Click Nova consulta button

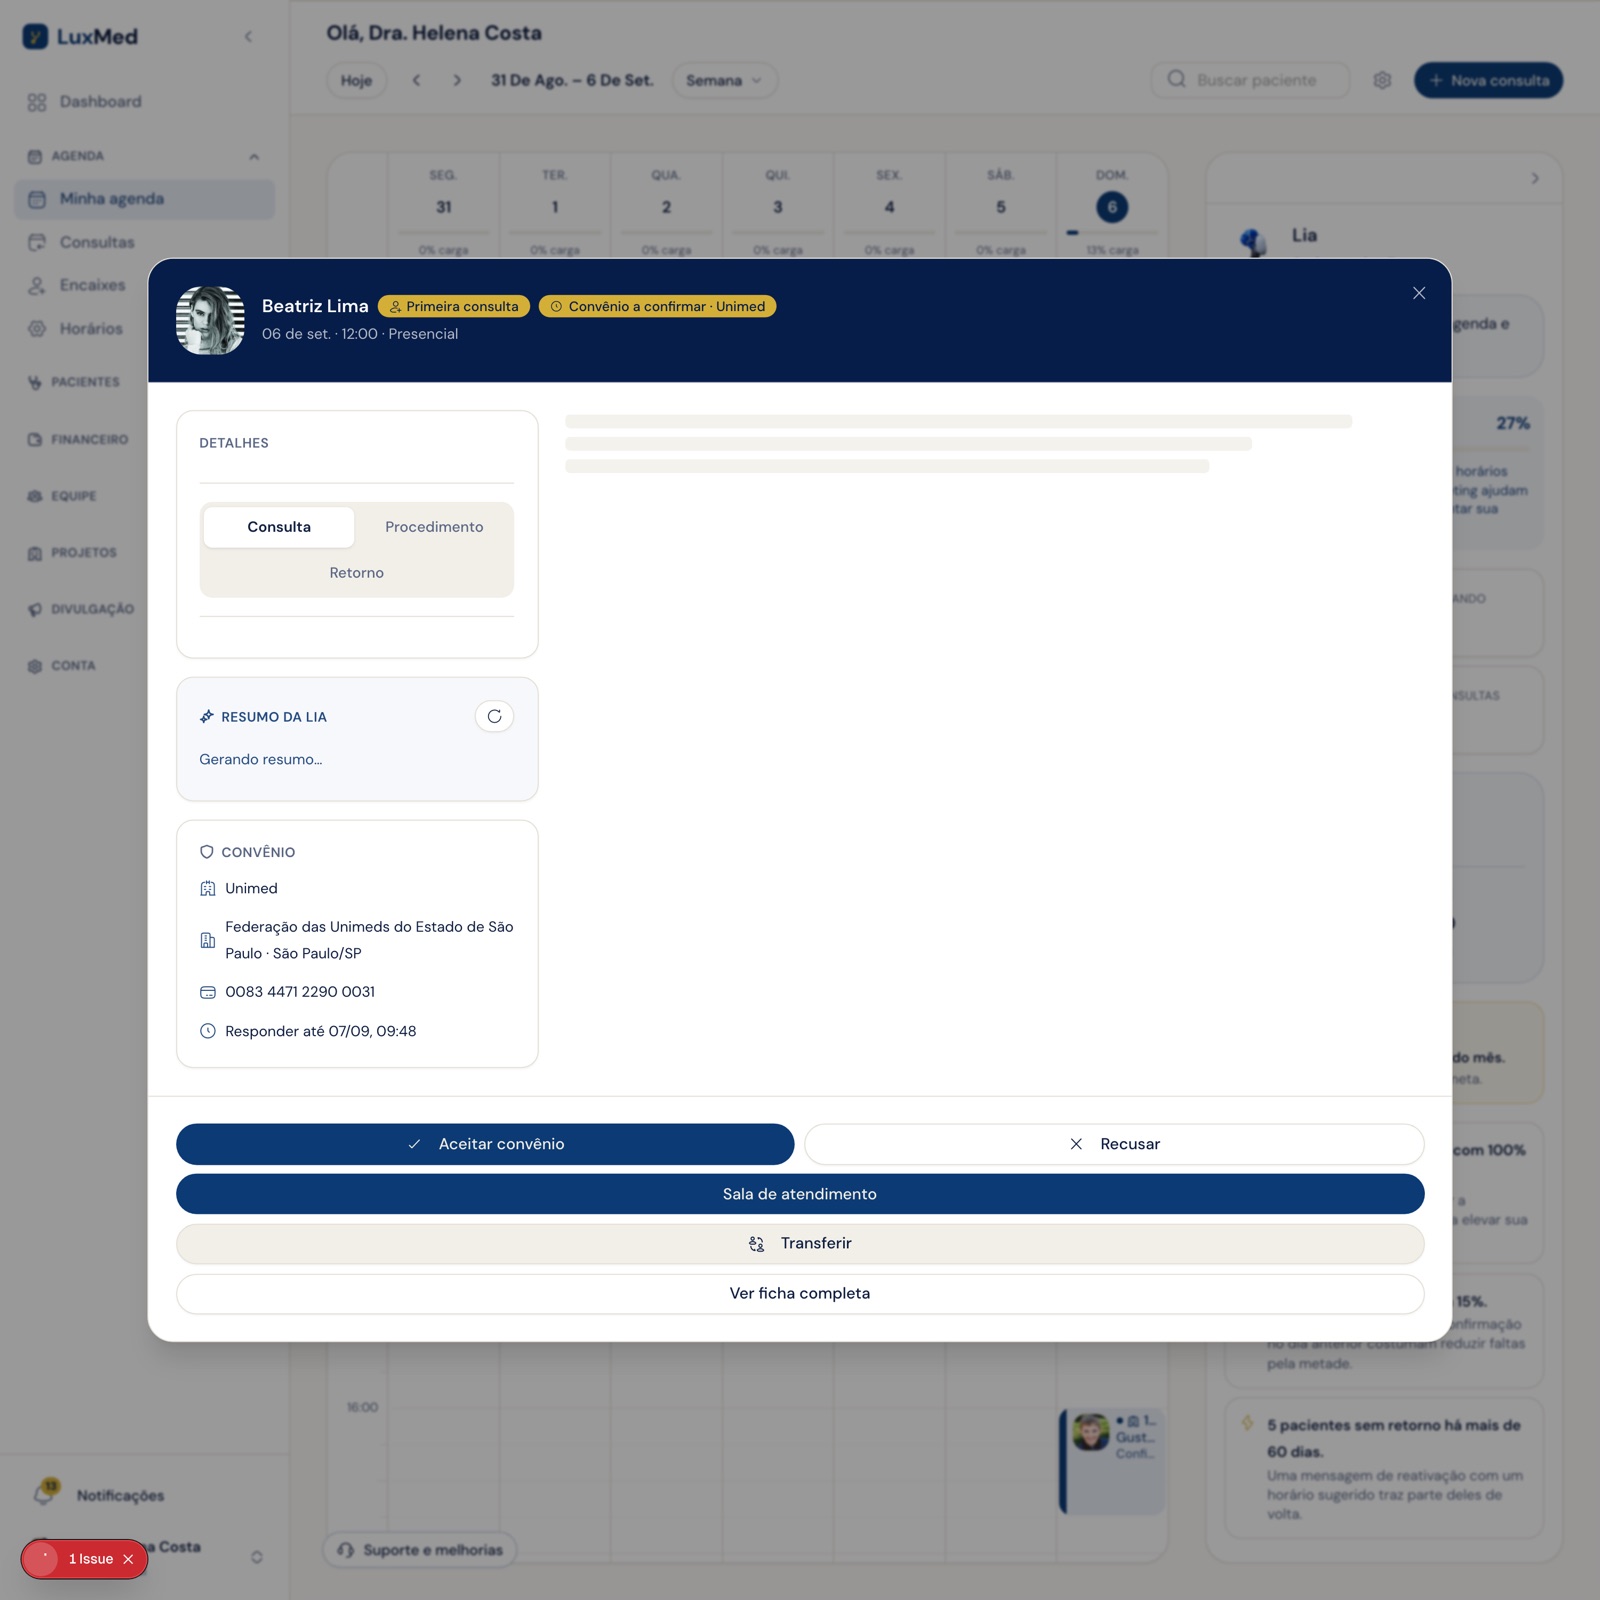coord(1488,80)
